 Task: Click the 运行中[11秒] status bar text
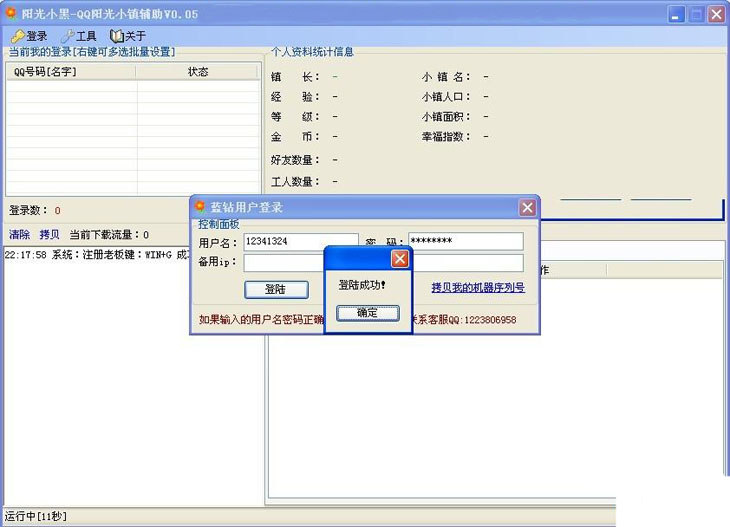coord(36,516)
